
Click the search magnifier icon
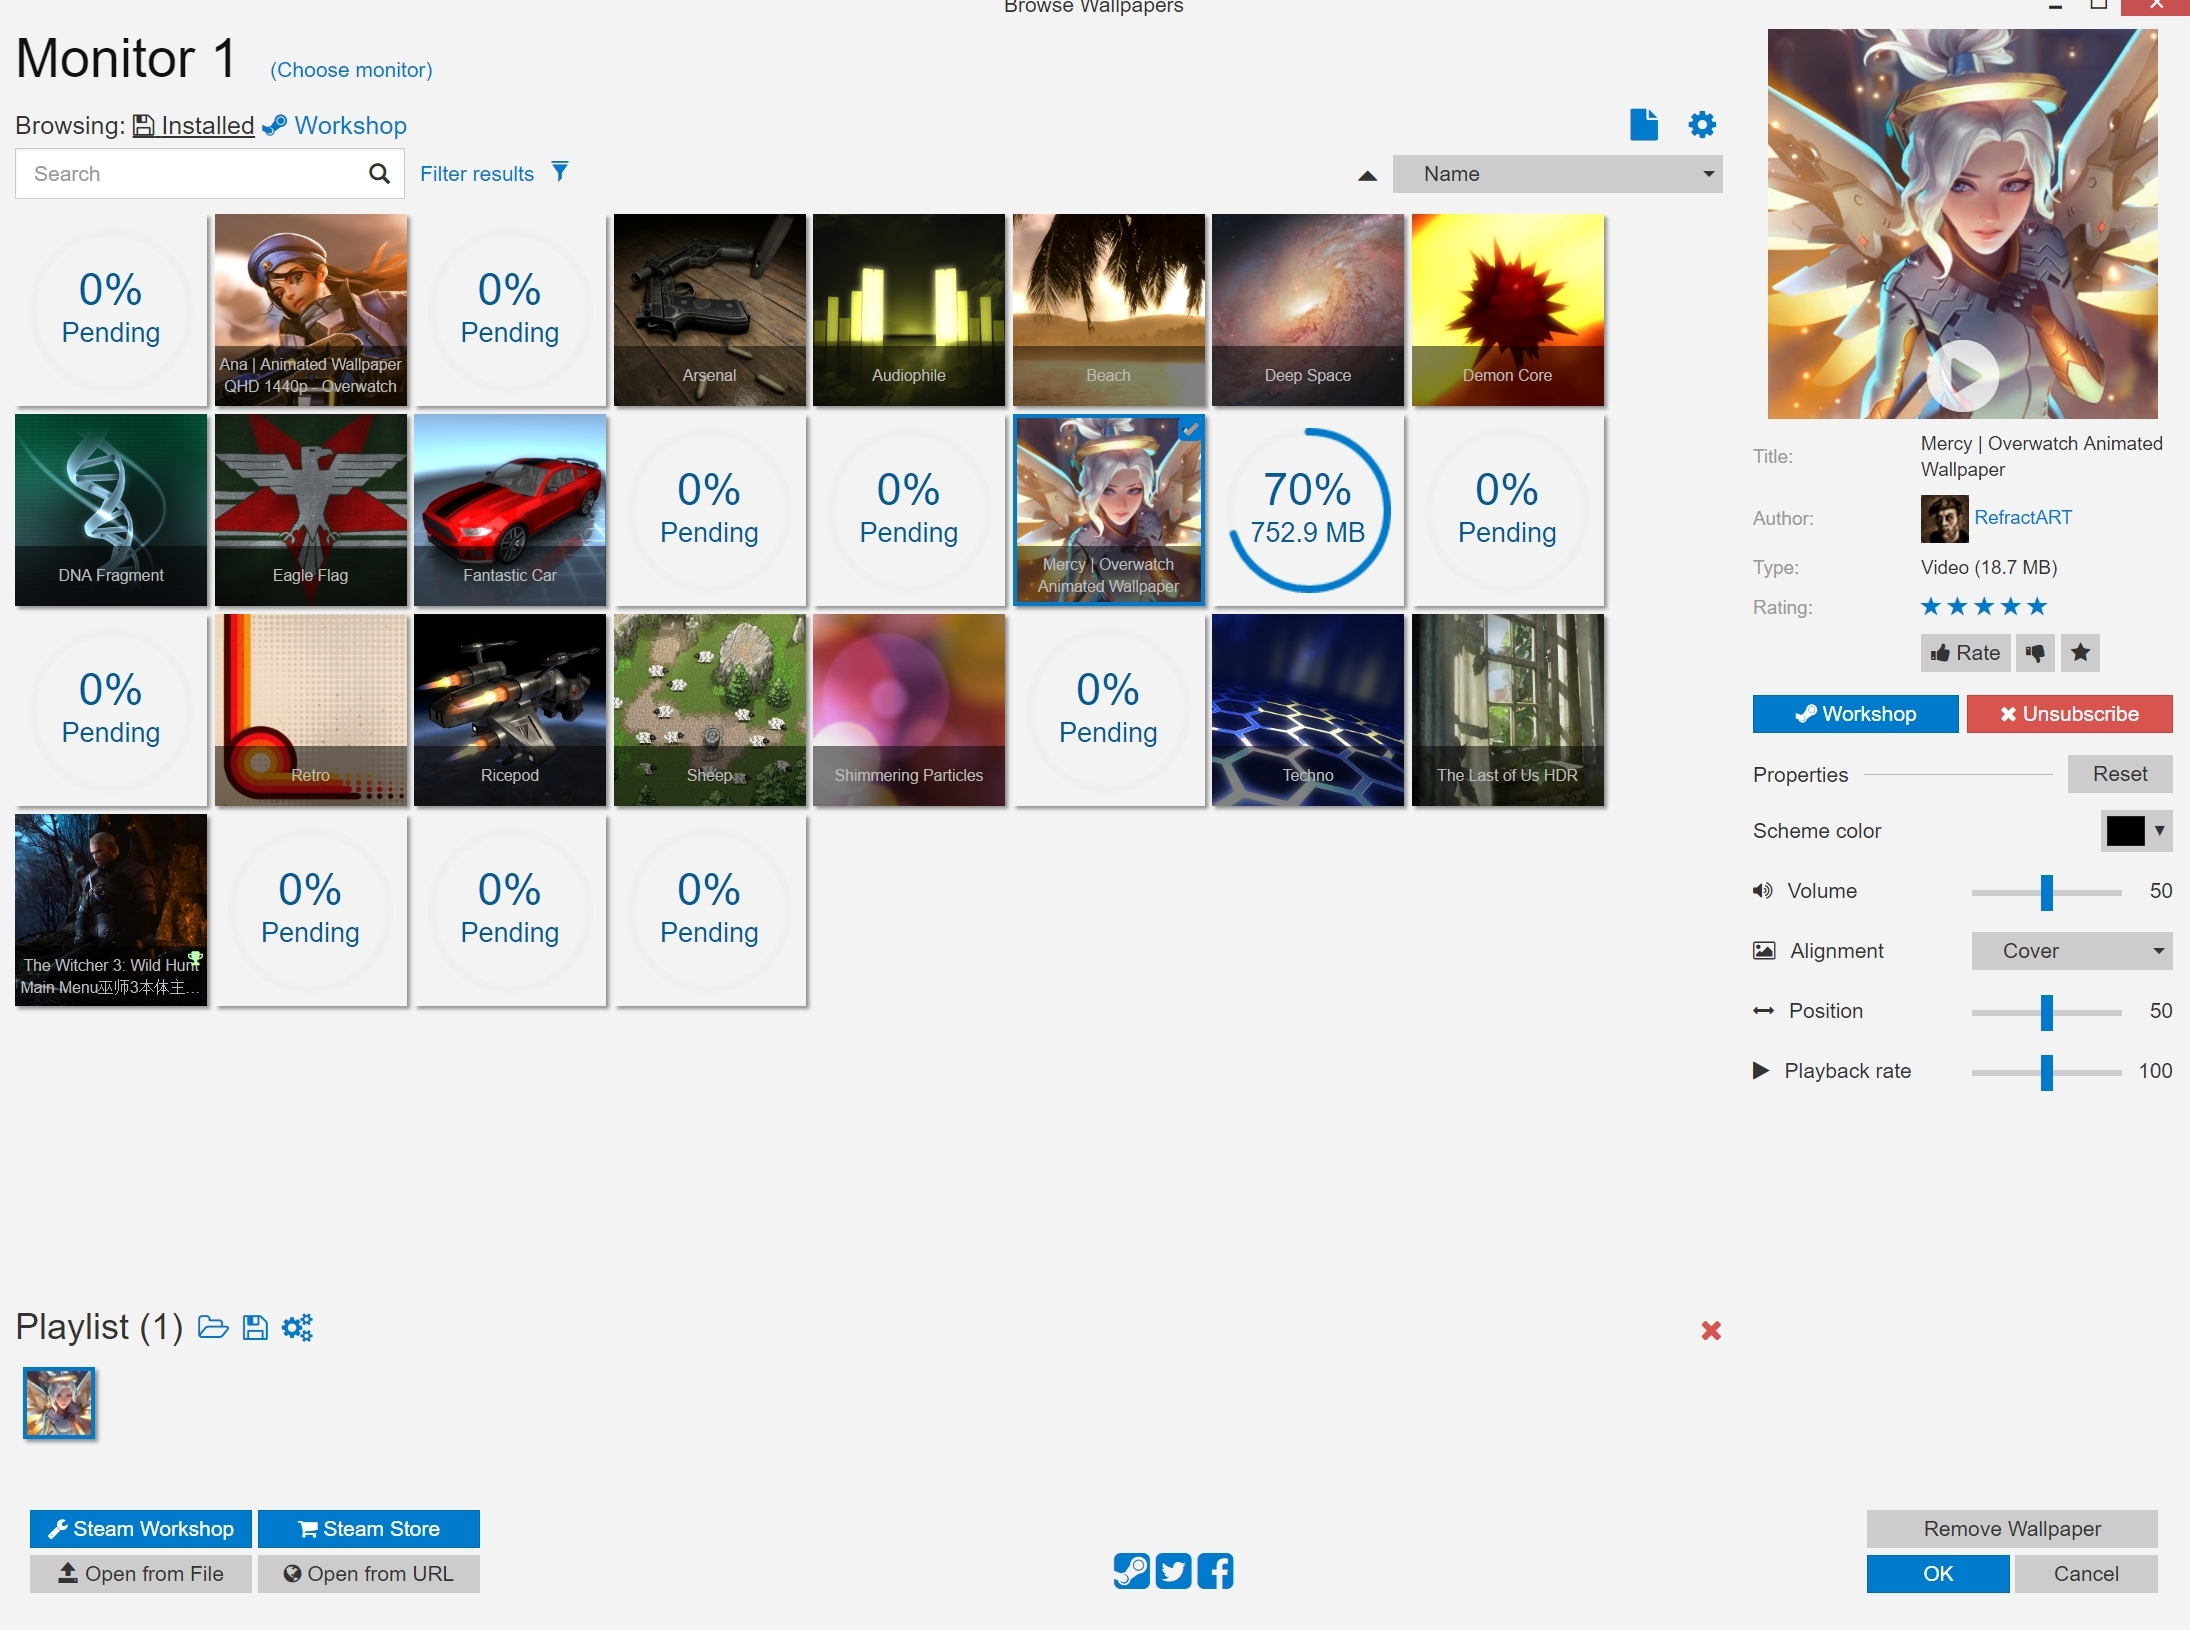pos(379,174)
